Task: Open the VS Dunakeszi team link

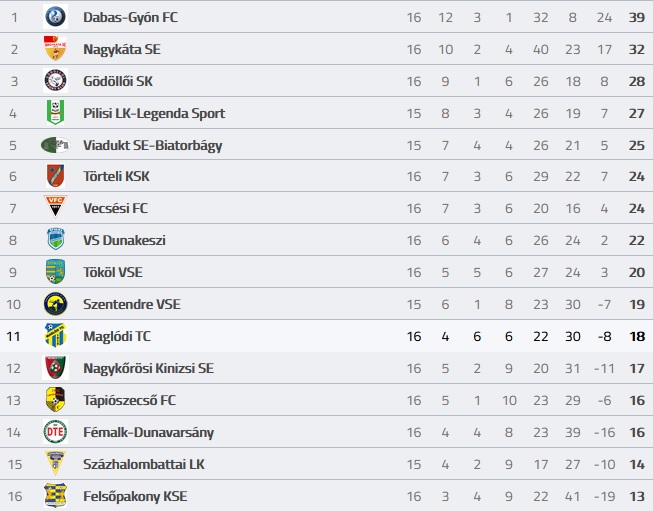Action: [x=124, y=240]
